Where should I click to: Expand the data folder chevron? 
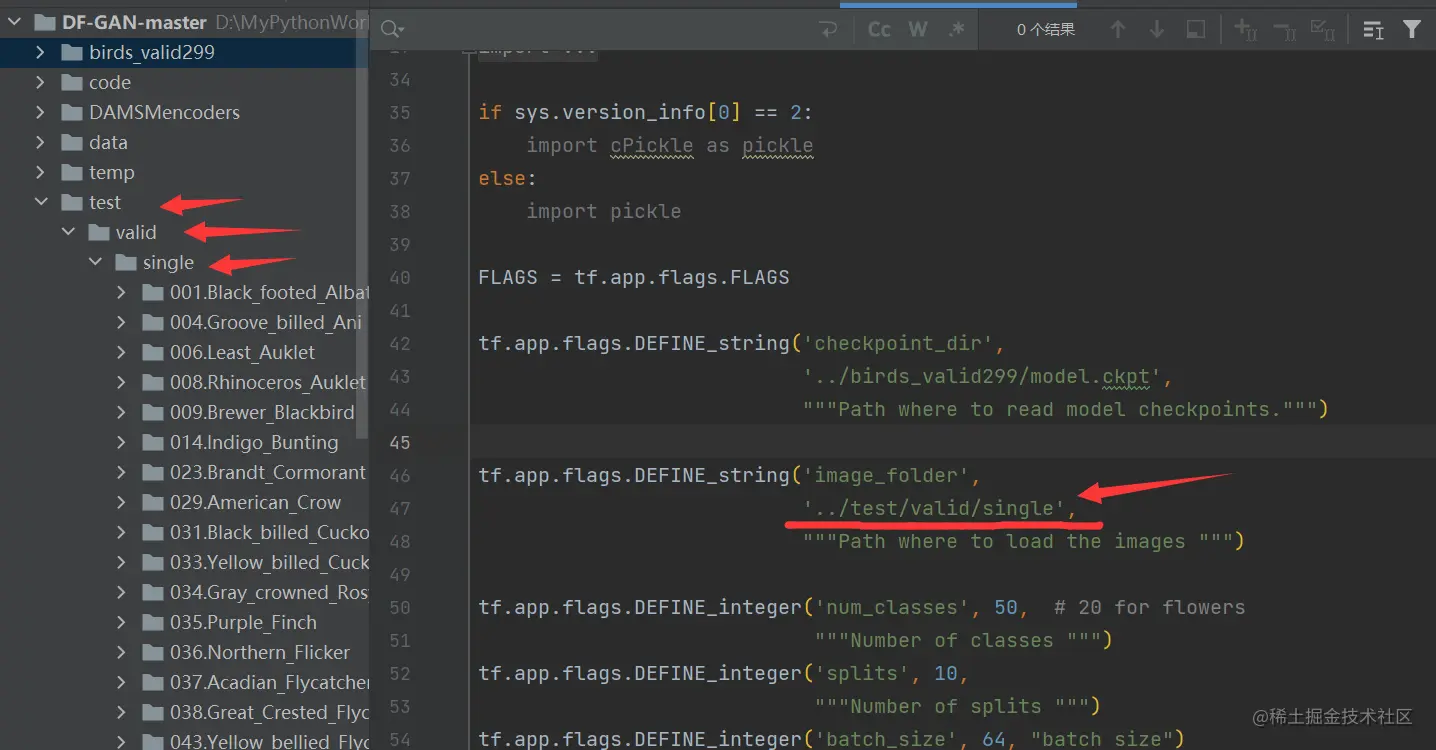(40, 142)
